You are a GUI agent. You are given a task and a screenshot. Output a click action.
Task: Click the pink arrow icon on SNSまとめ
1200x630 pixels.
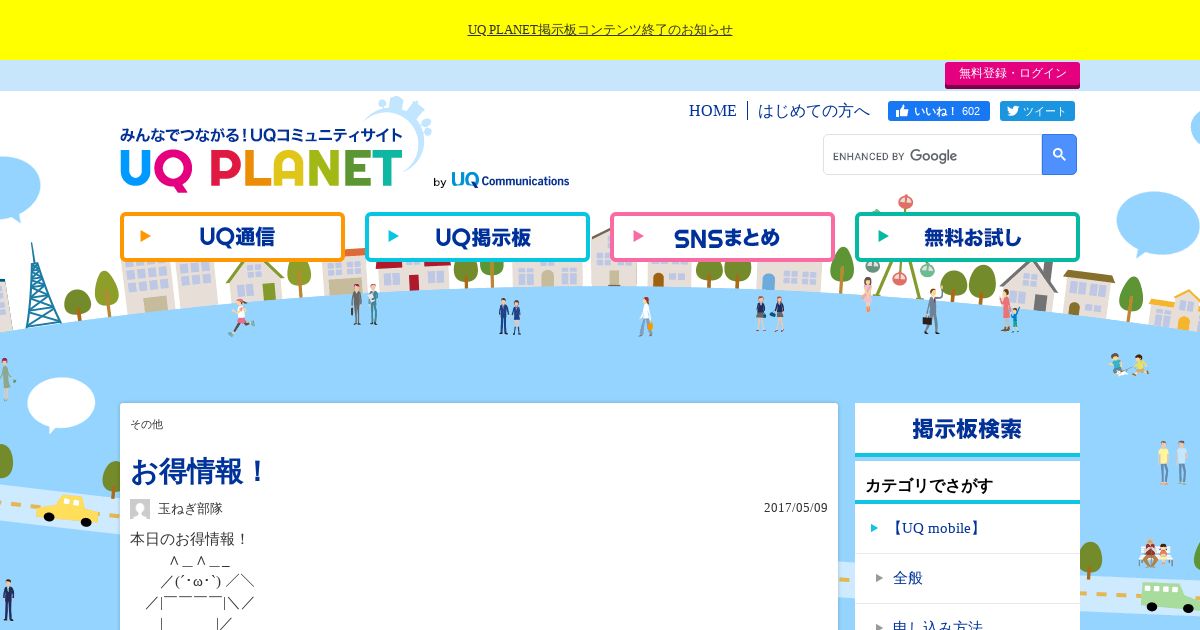pyautogui.click(x=638, y=236)
